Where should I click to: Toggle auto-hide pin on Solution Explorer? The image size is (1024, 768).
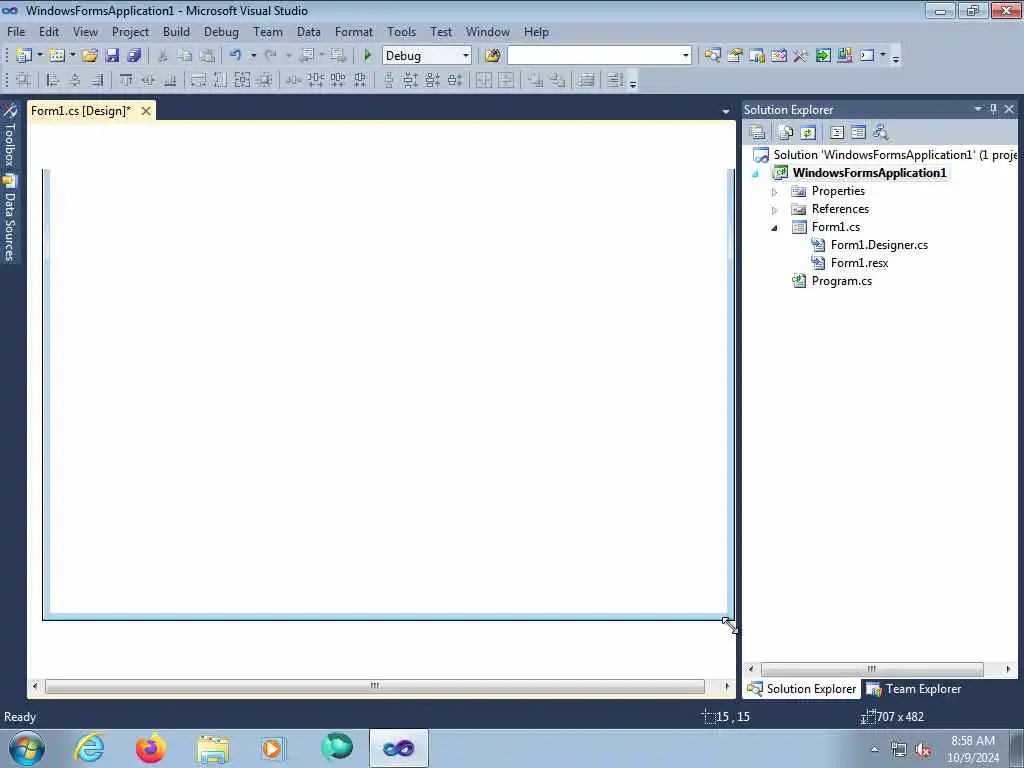(x=993, y=109)
